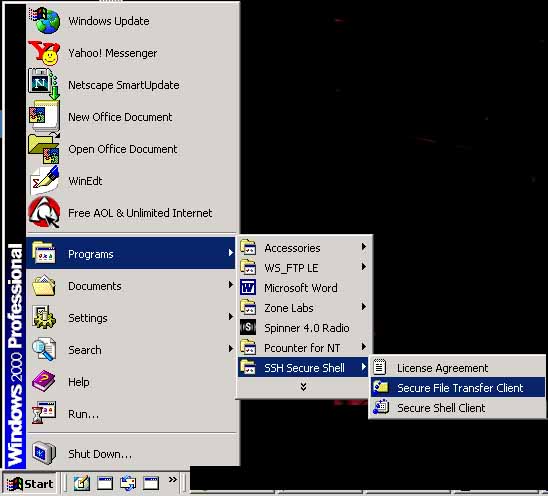Open the License Agreement entry
The width and height of the screenshot is (548, 496).
tap(457, 367)
